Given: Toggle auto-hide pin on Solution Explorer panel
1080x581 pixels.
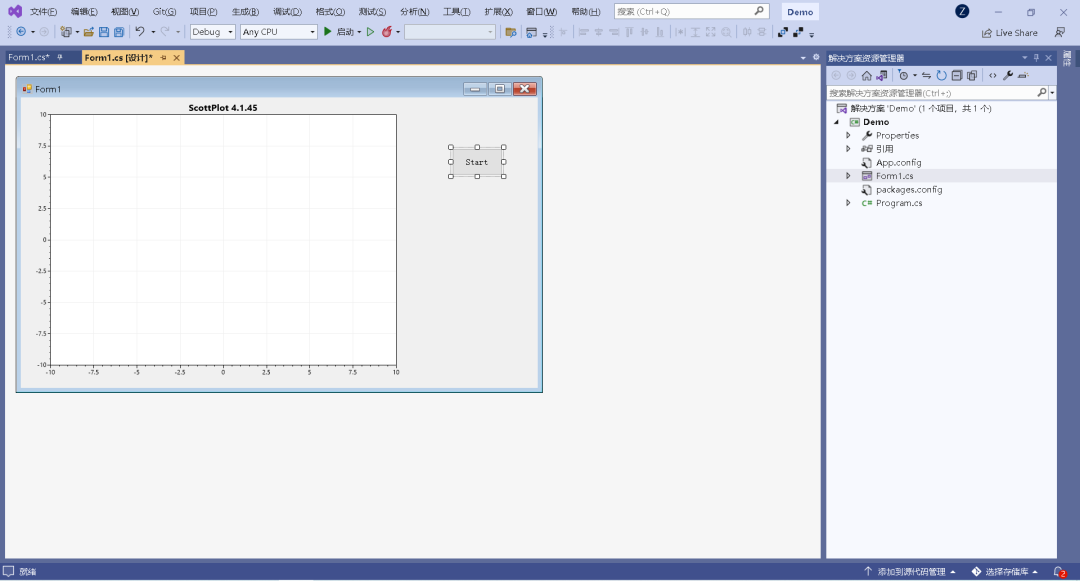Looking at the screenshot, I should click(1036, 58).
